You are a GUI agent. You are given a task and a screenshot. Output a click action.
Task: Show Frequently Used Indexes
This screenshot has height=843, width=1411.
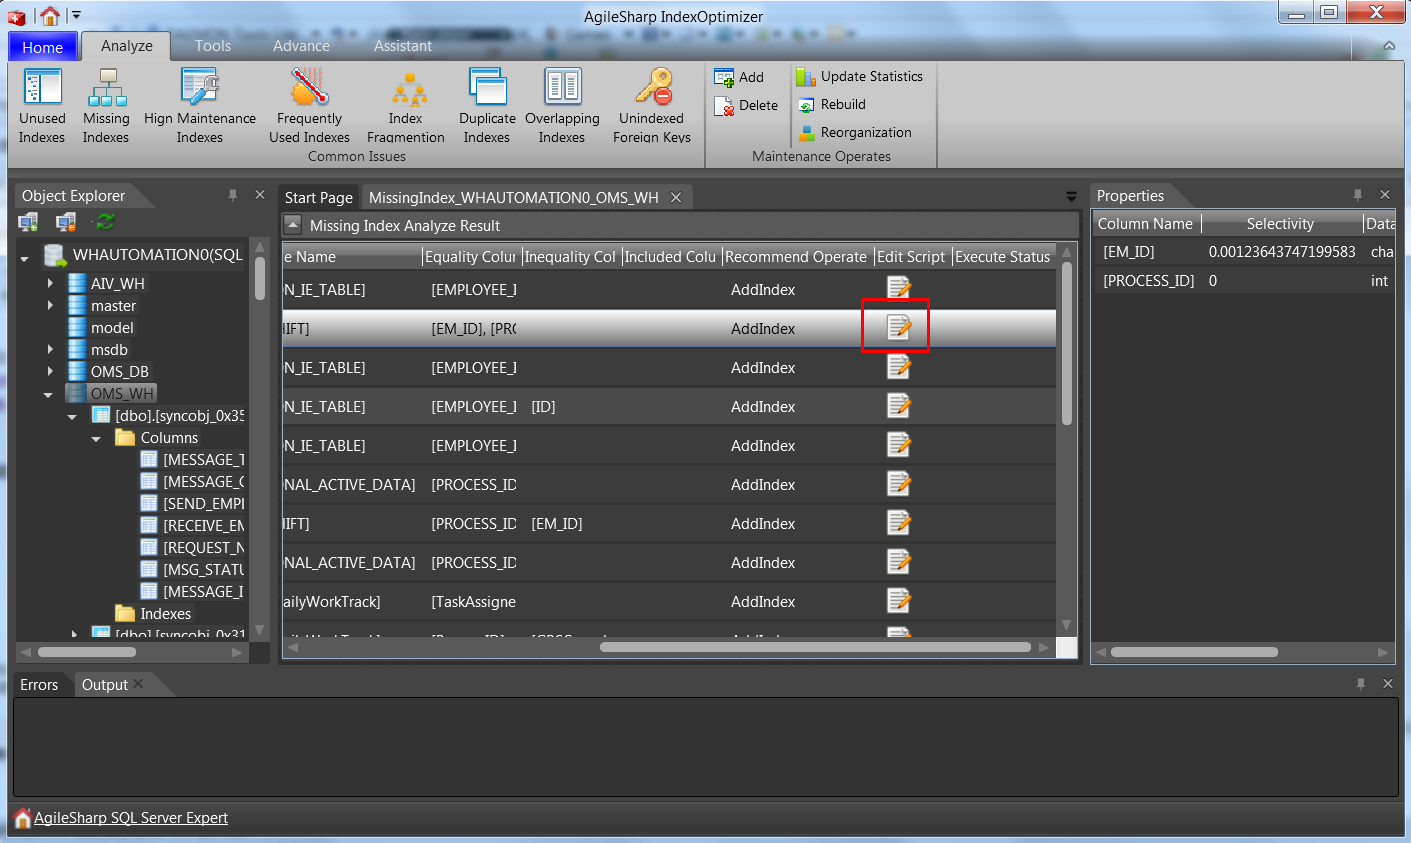(x=310, y=106)
